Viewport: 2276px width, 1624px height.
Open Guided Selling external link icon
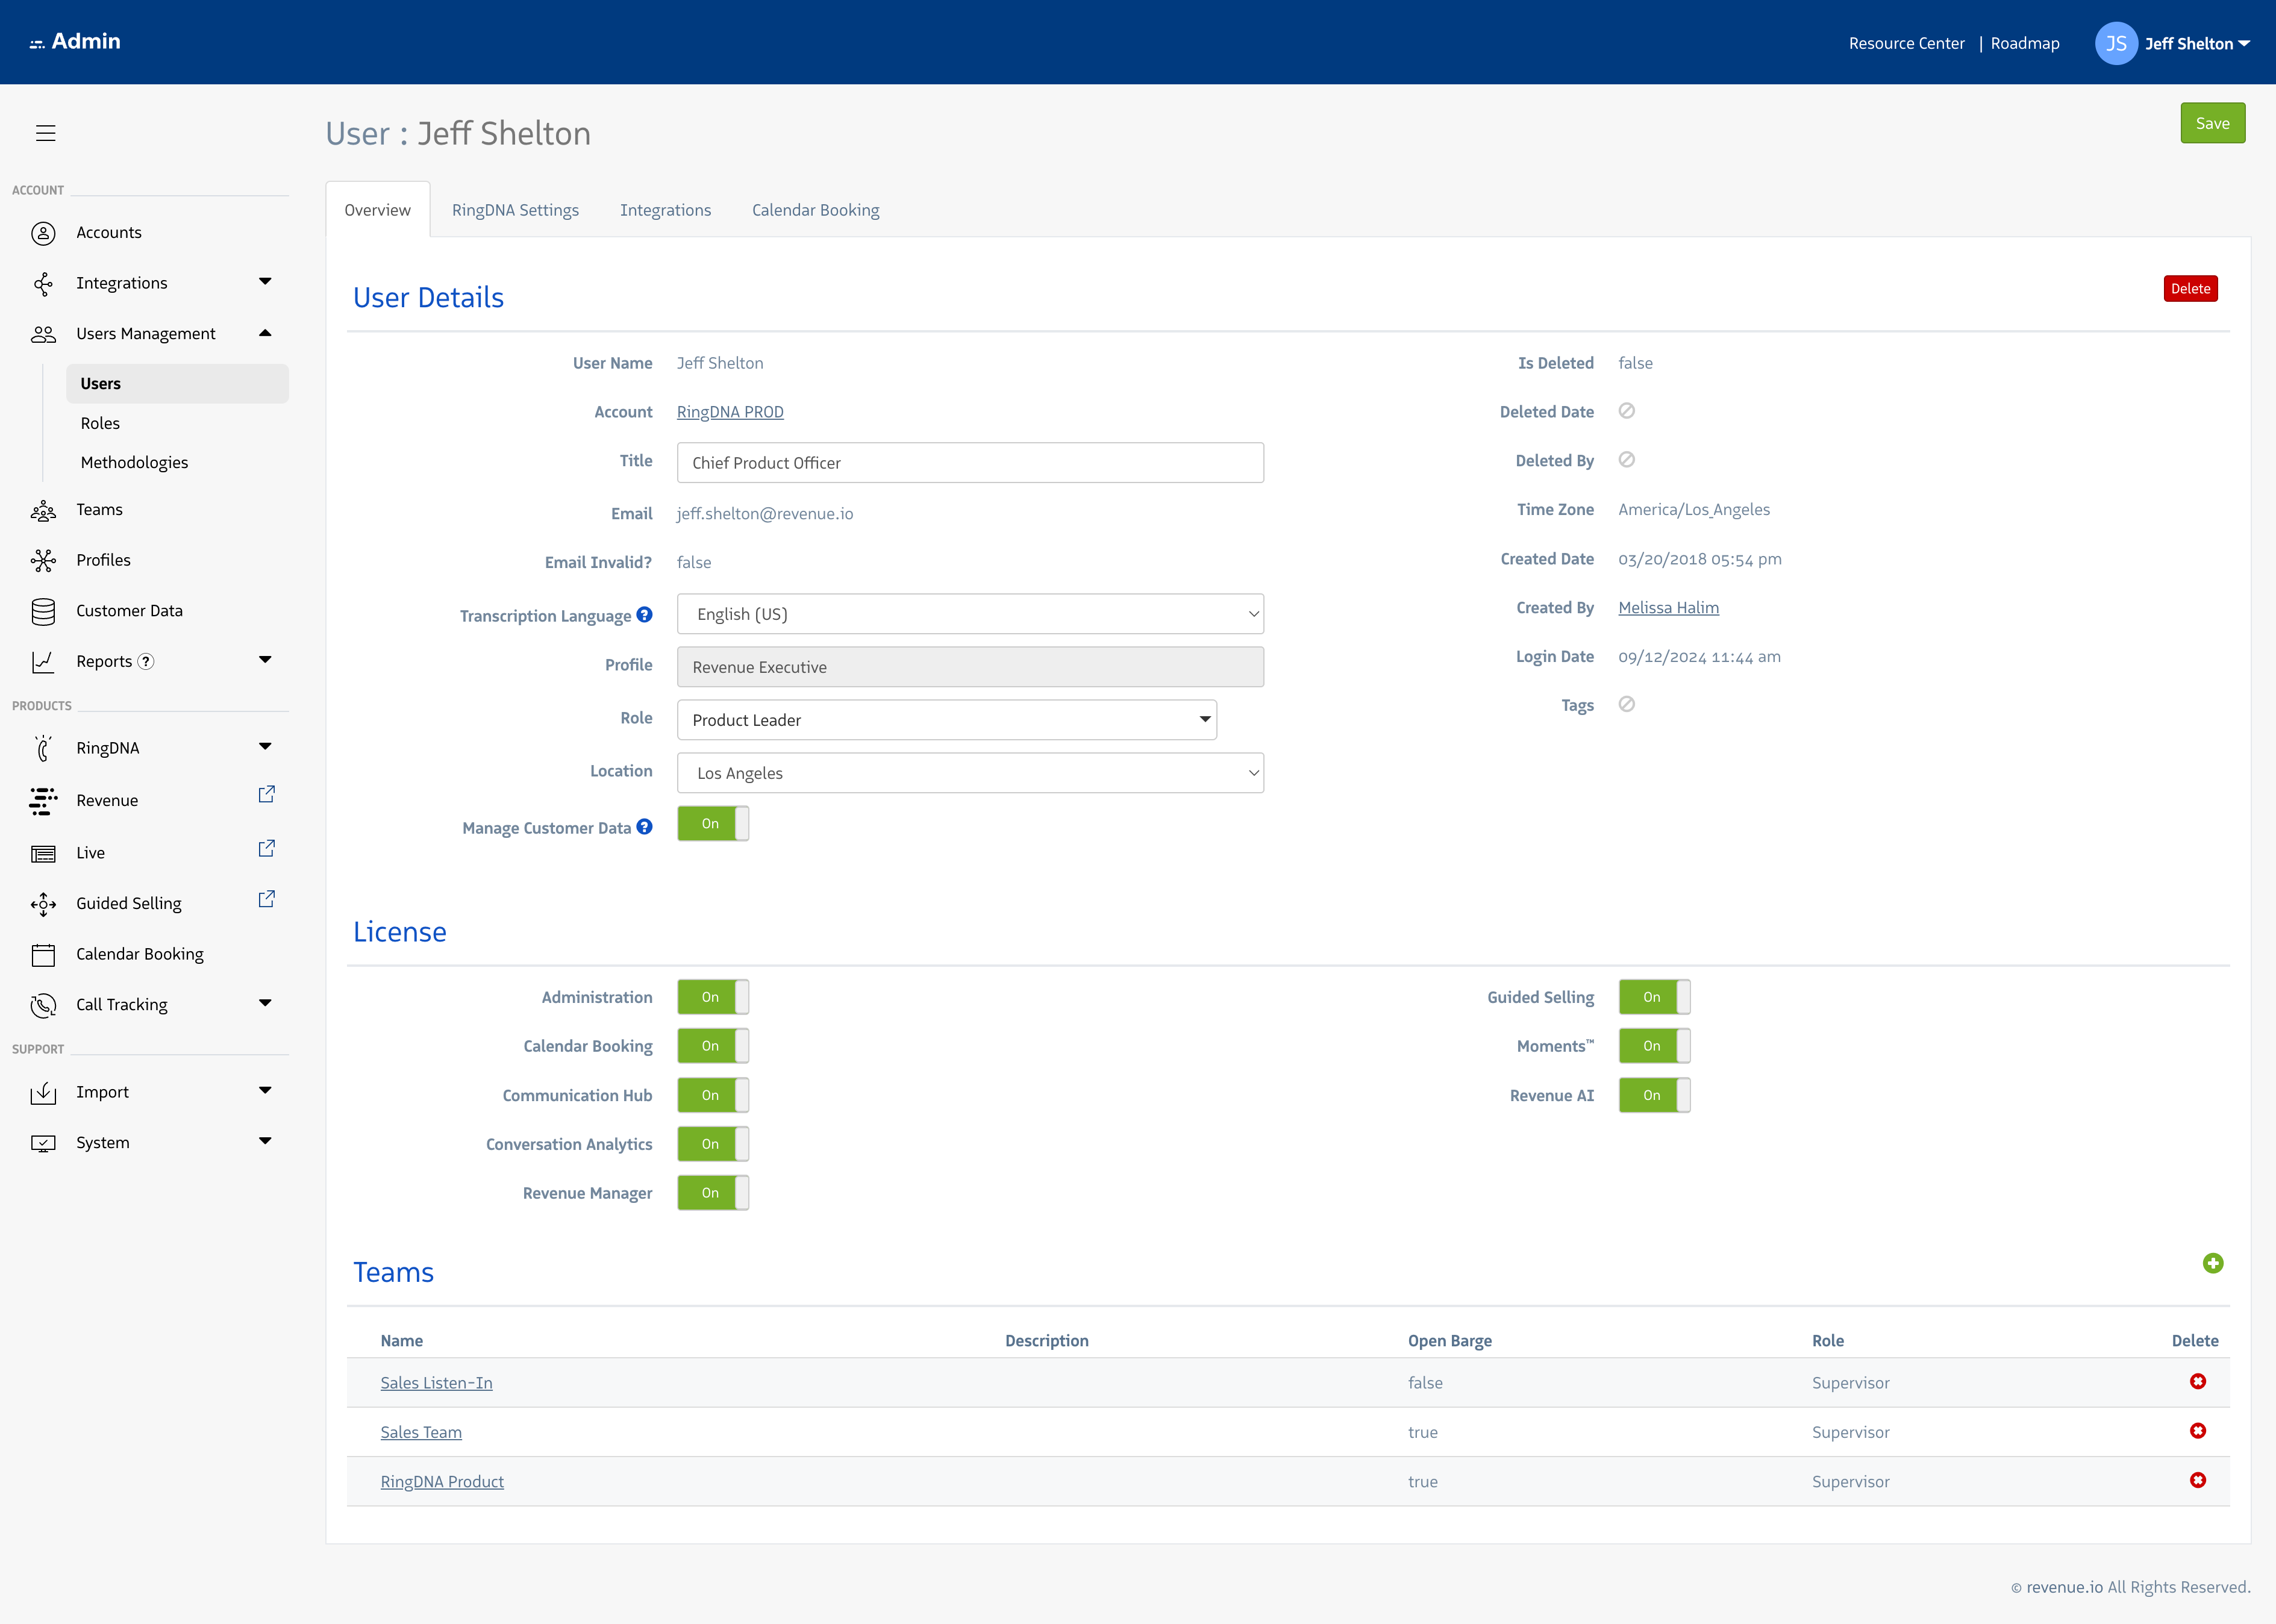click(x=266, y=899)
